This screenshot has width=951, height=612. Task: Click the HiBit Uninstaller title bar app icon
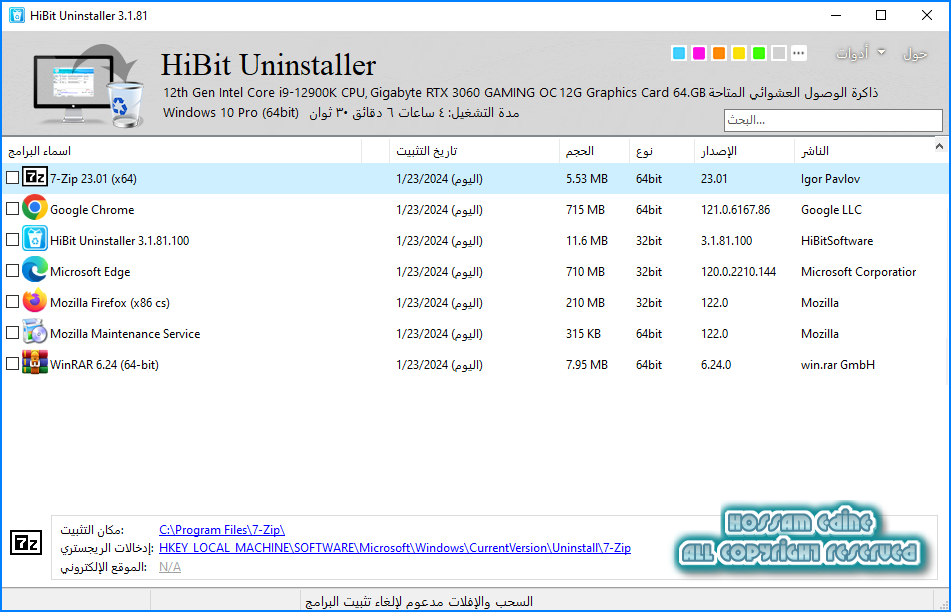tap(17, 15)
